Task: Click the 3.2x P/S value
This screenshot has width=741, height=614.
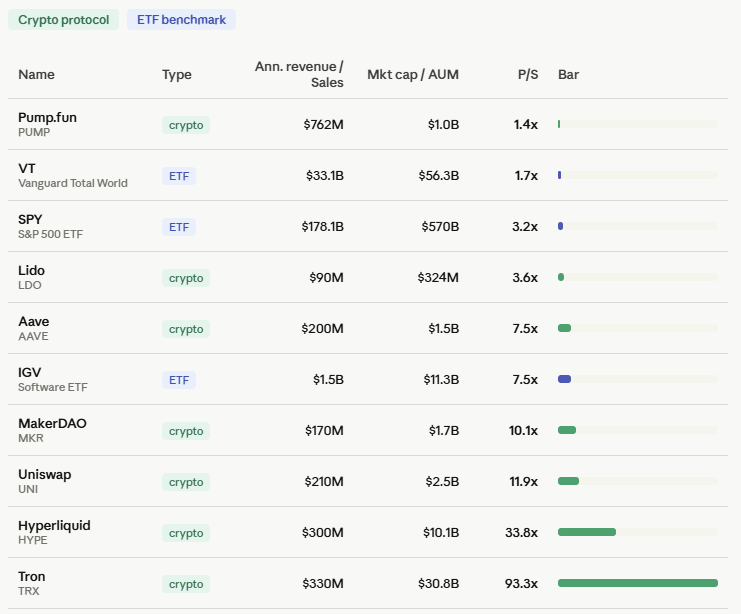Action: click(x=525, y=227)
